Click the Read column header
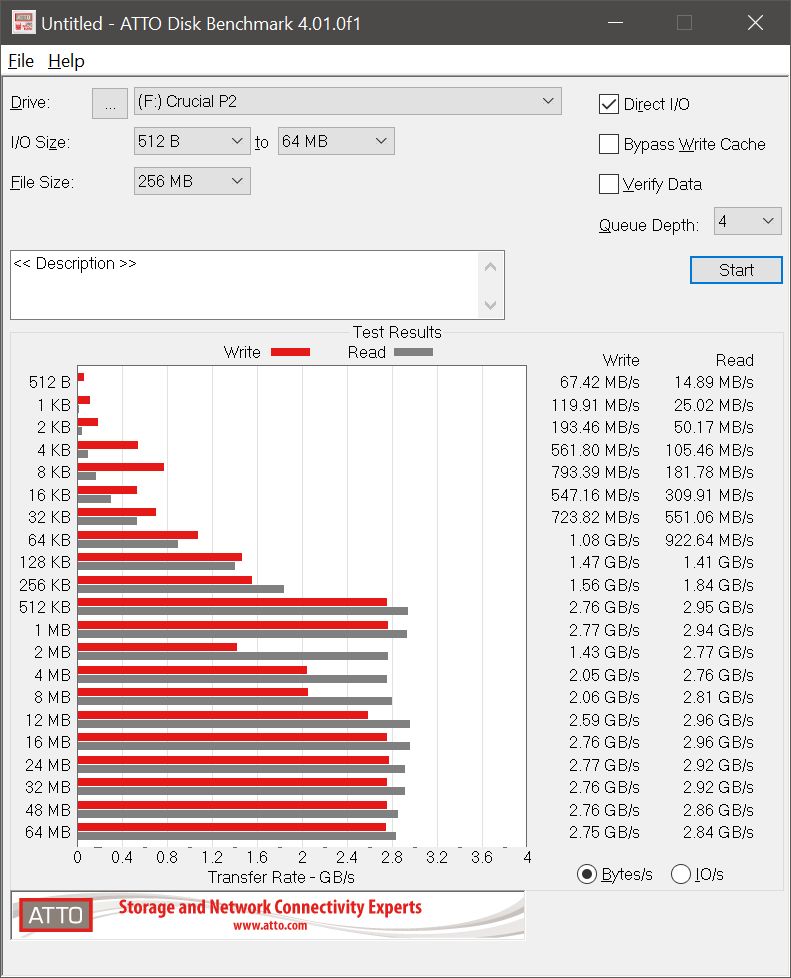This screenshot has width=791, height=978. pos(735,361)
